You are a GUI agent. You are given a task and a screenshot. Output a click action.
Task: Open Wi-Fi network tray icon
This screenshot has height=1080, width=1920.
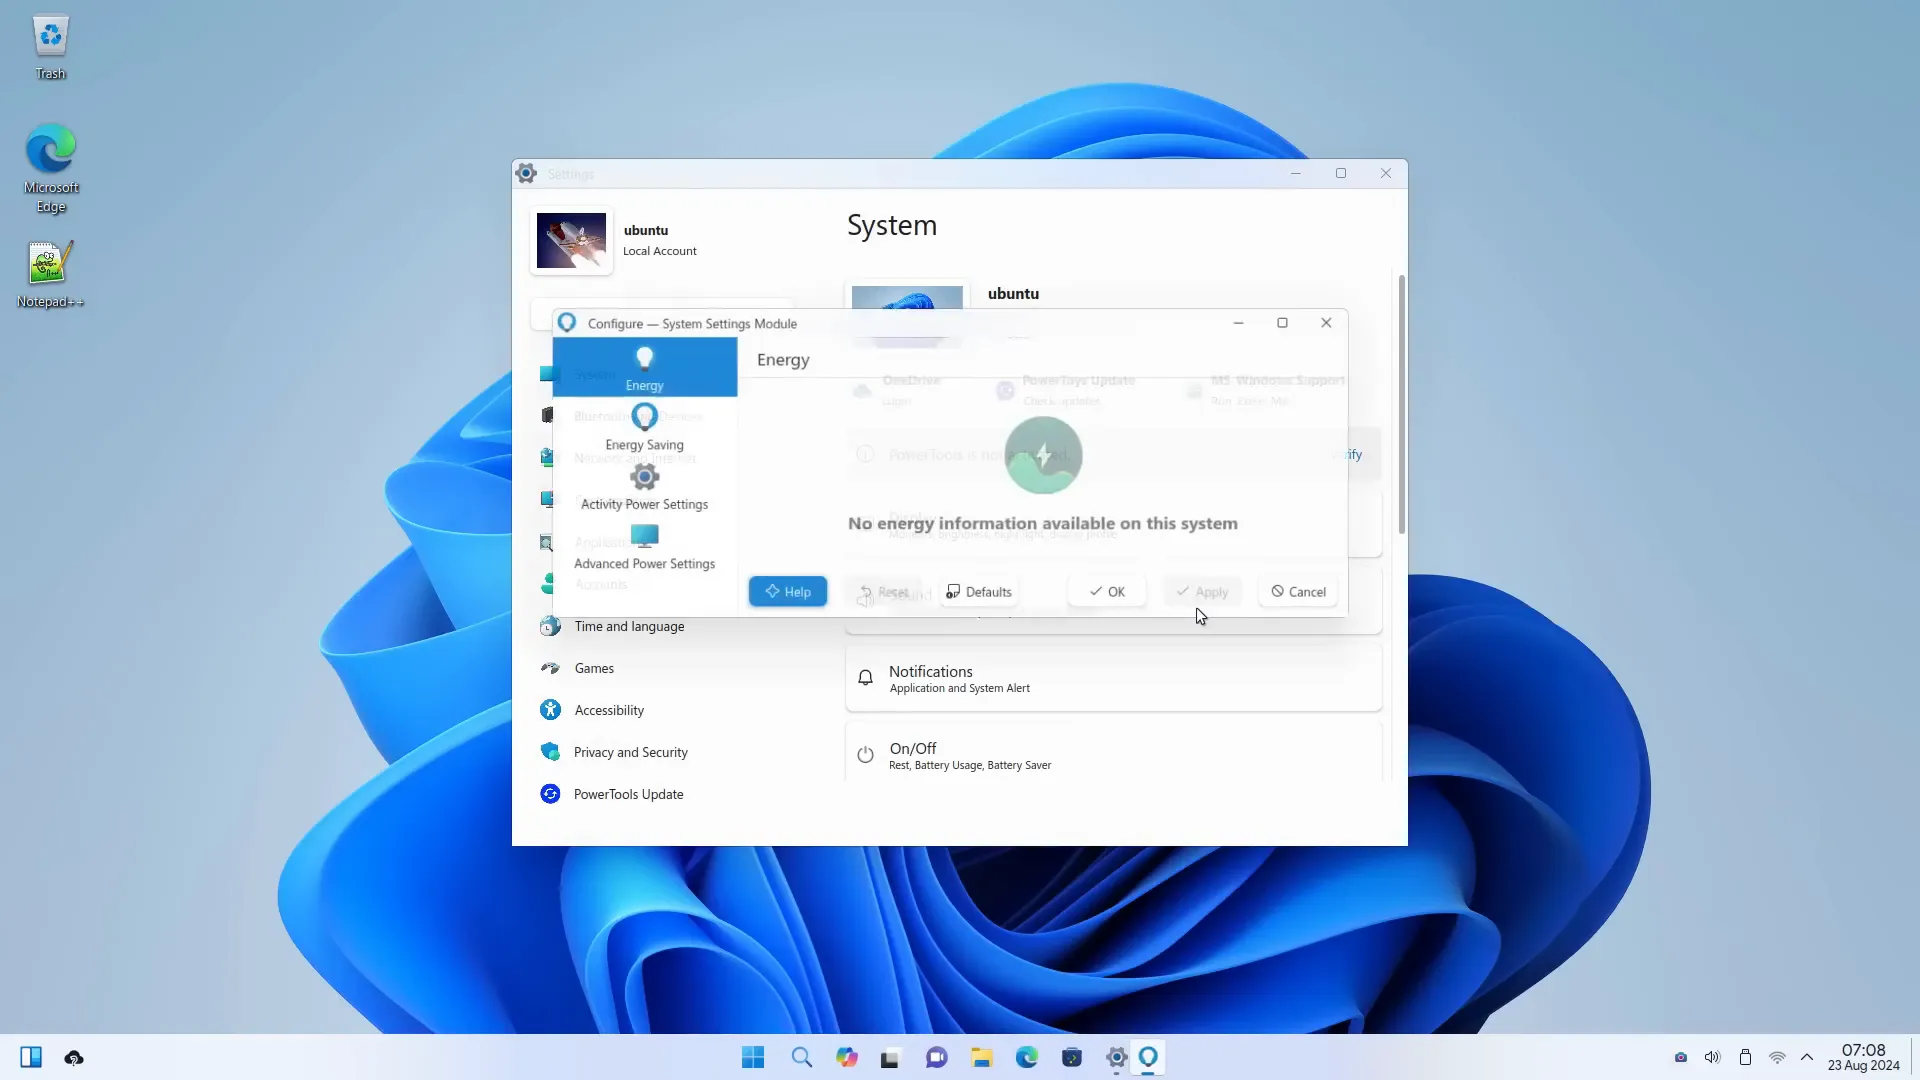1777,1058
